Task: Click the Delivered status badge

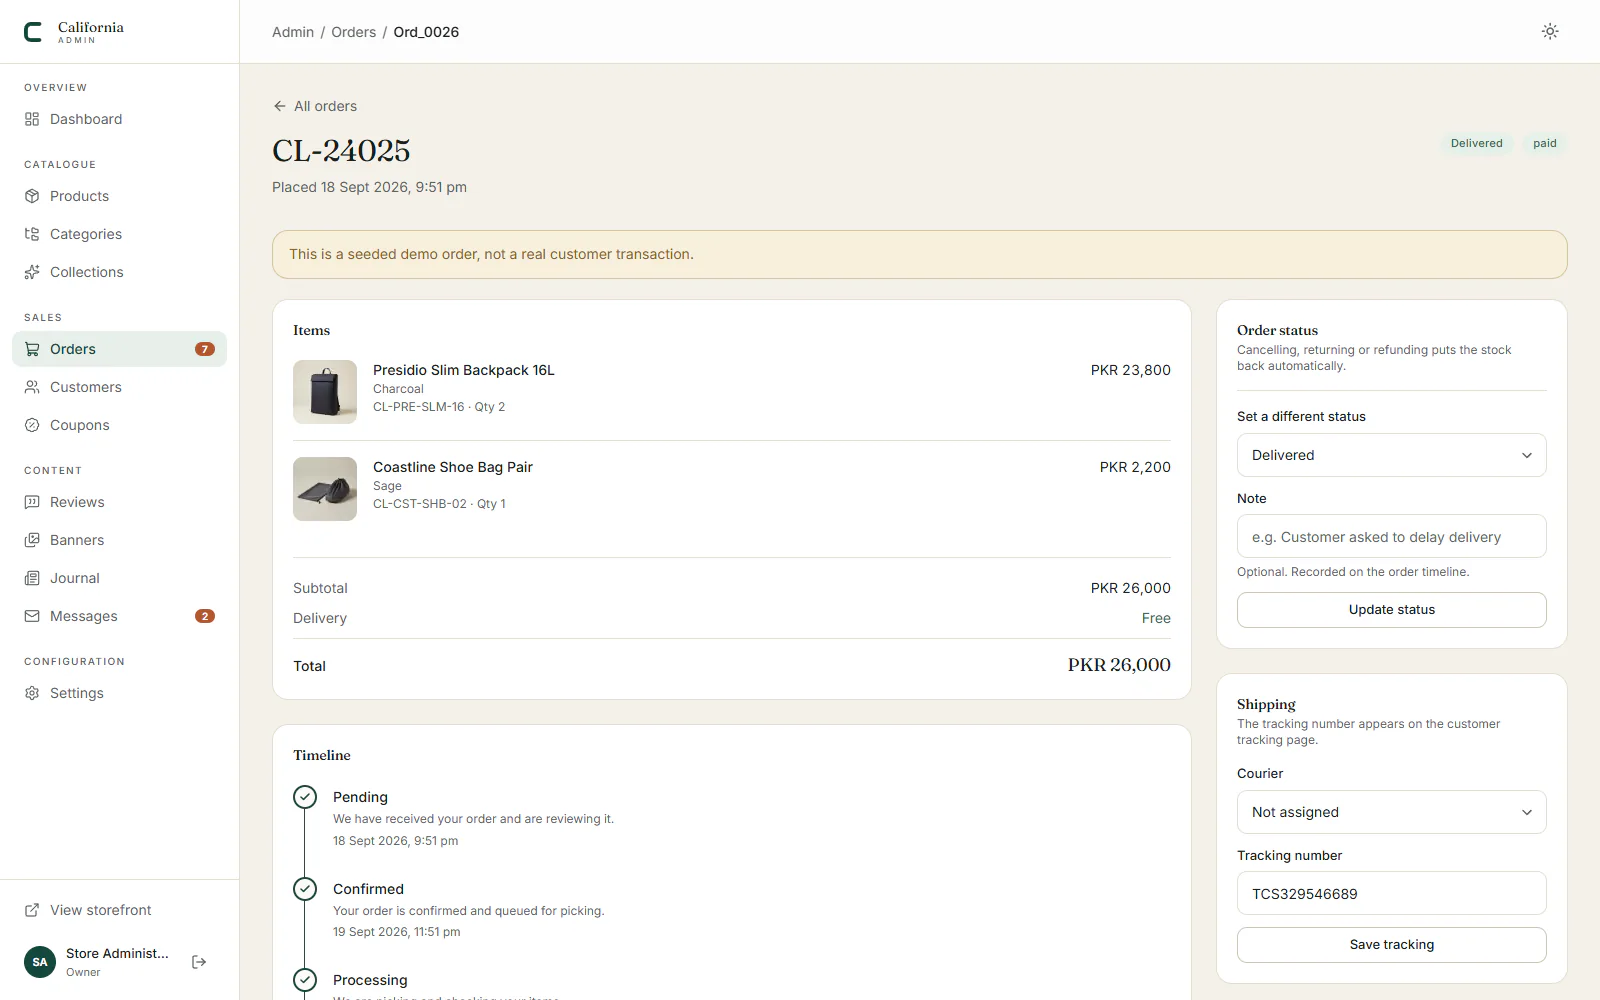Action: click(x=1477, y=143)
